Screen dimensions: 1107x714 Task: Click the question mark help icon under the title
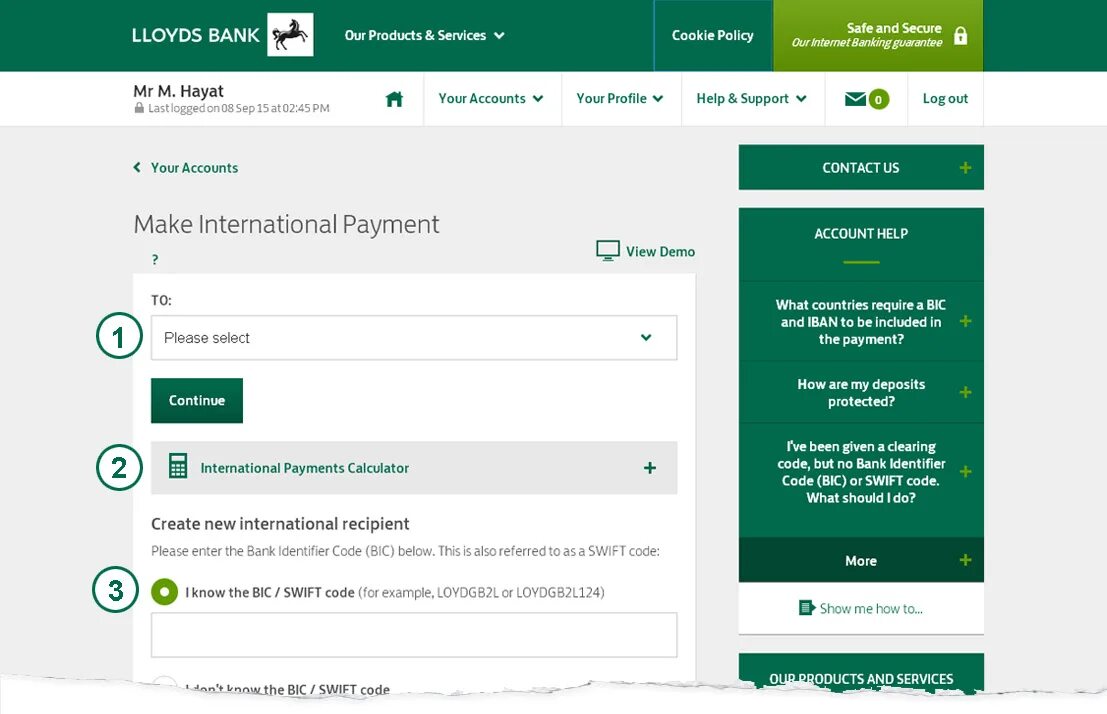(x=155, y=260)
